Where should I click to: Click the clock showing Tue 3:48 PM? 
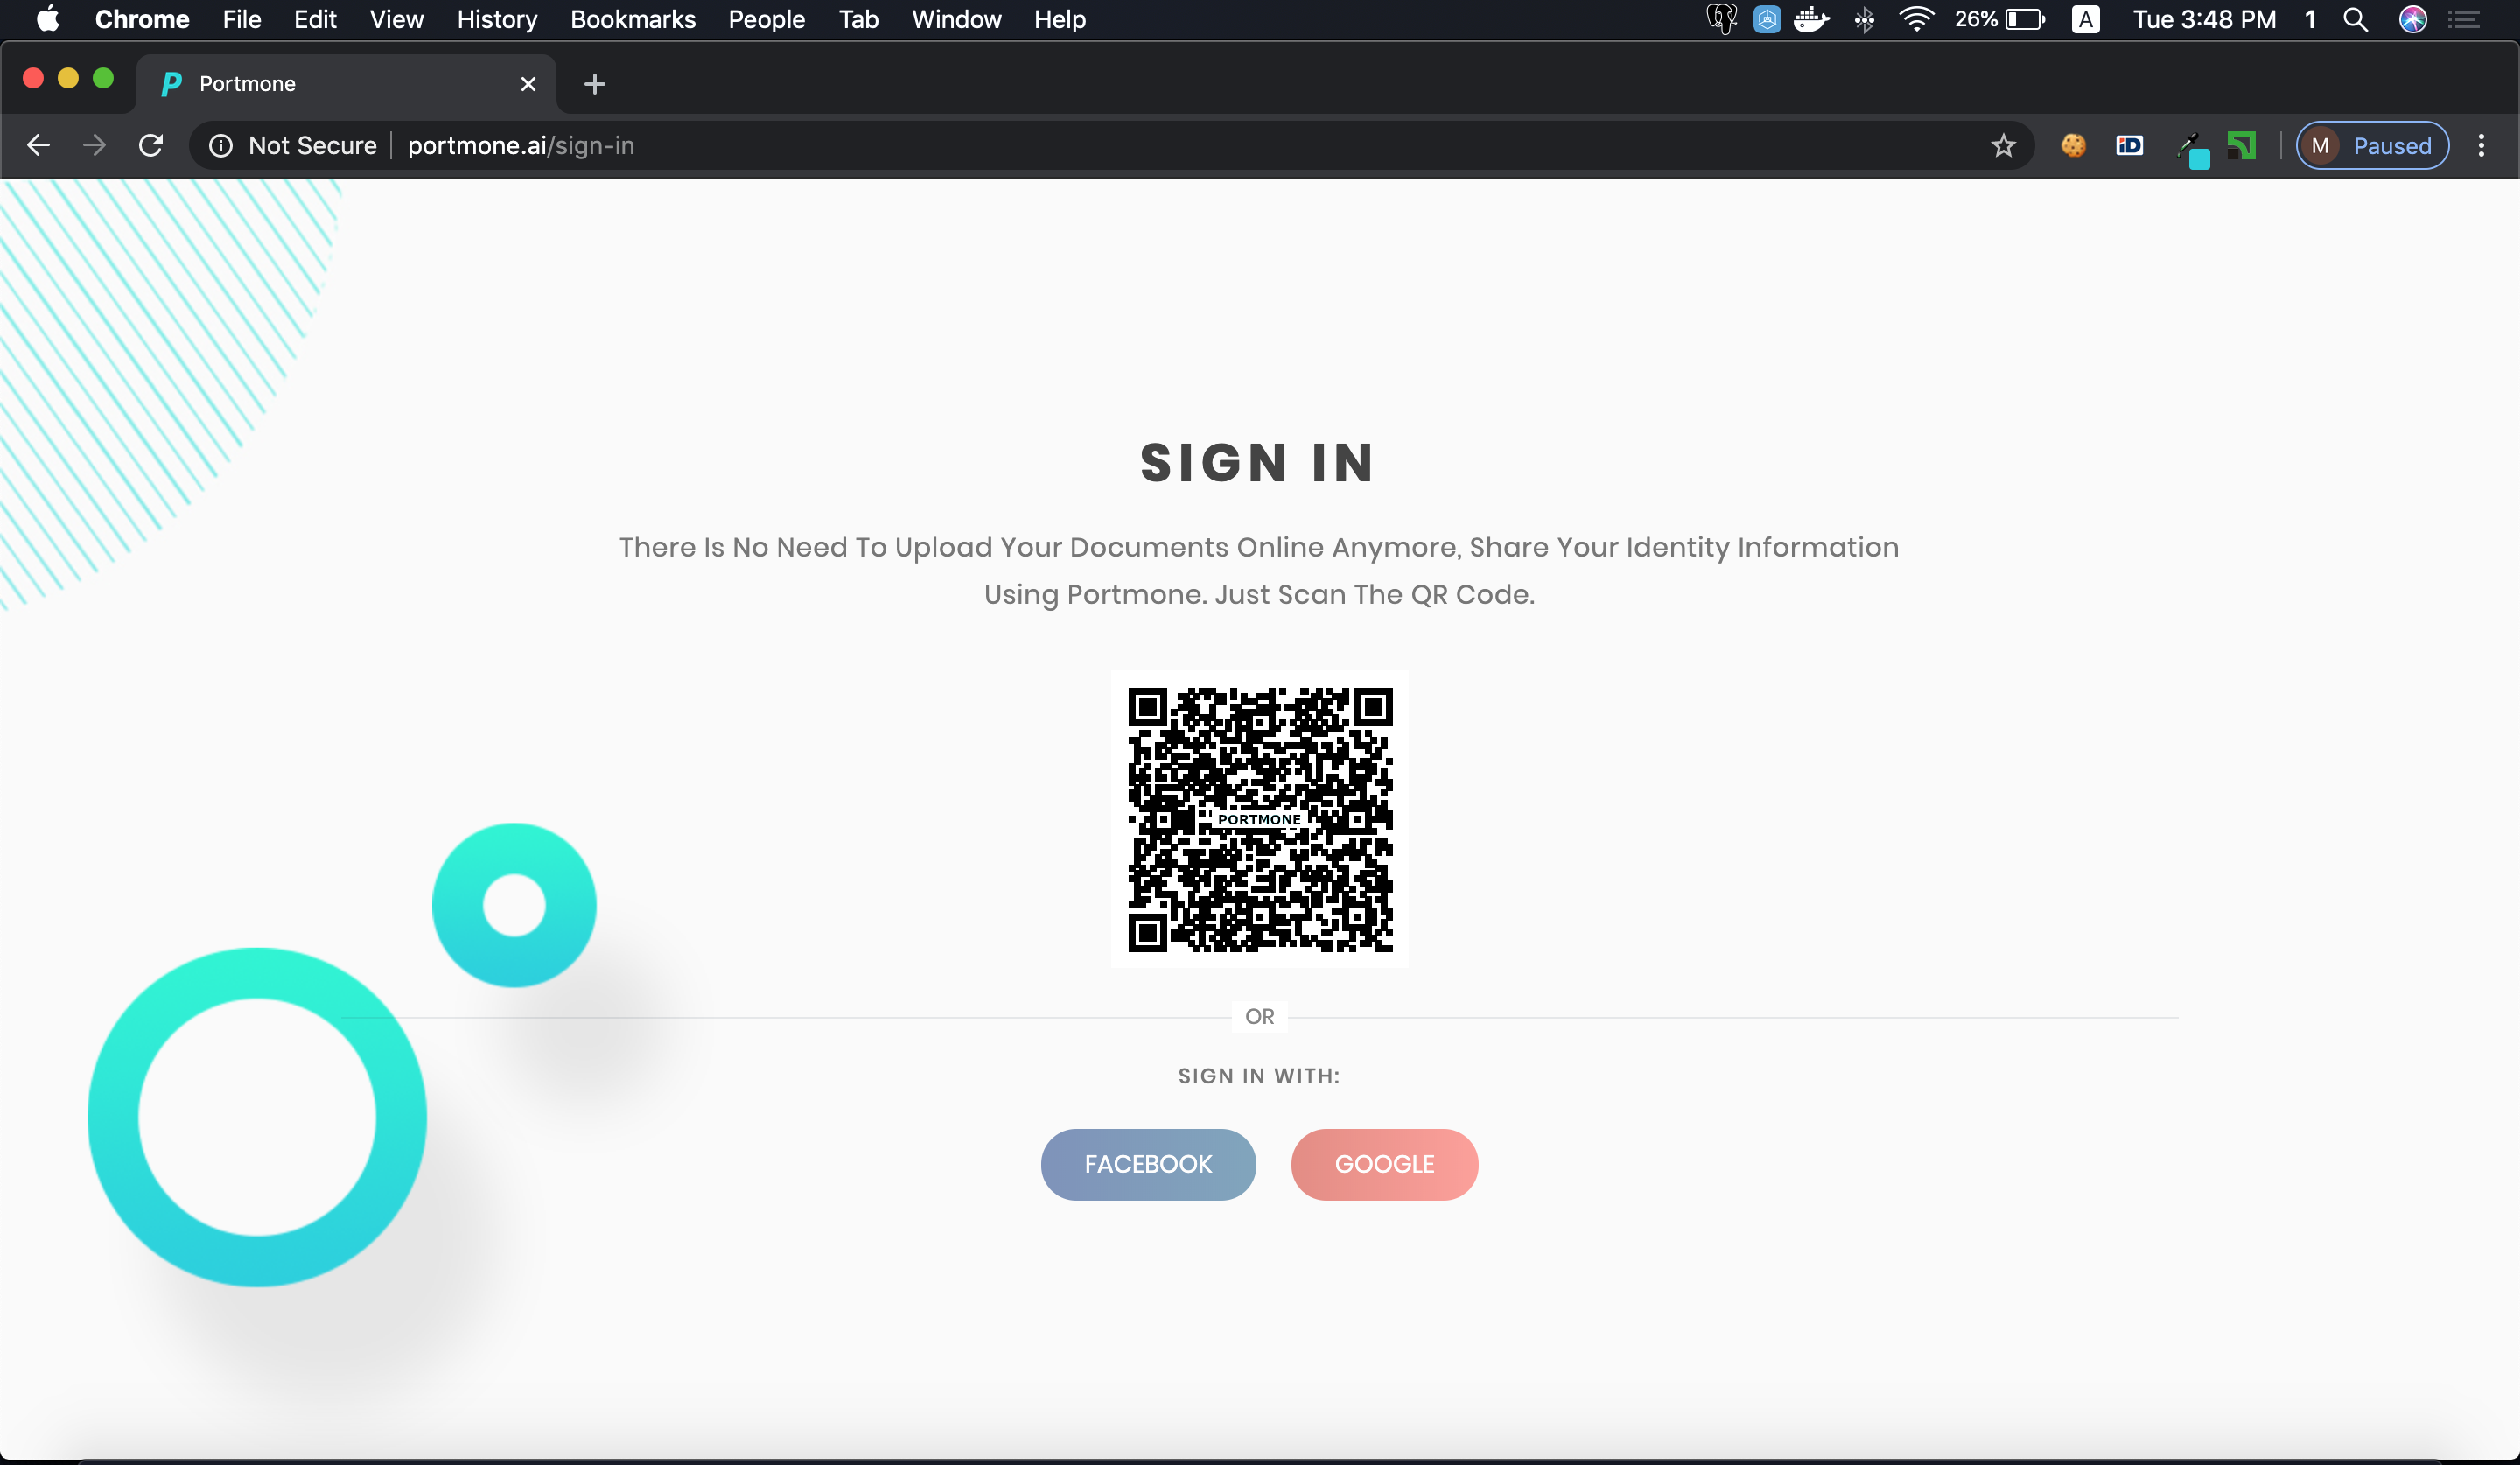coord(2204,19)
